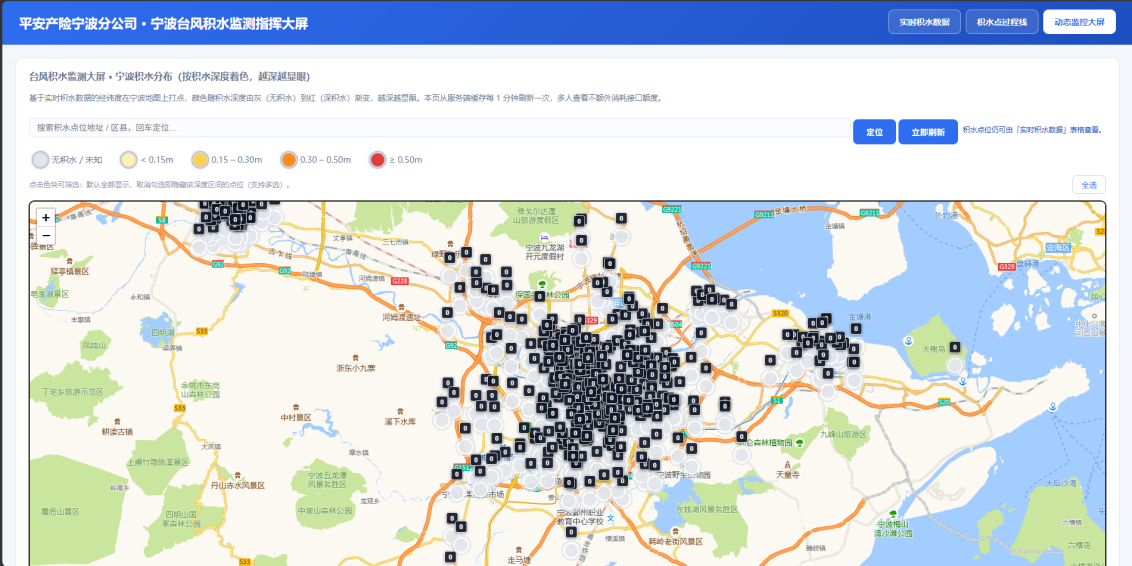Click the 定位 locate button
The width and height of the screenshot is (1132, 566).
click(x=874, y=132)
